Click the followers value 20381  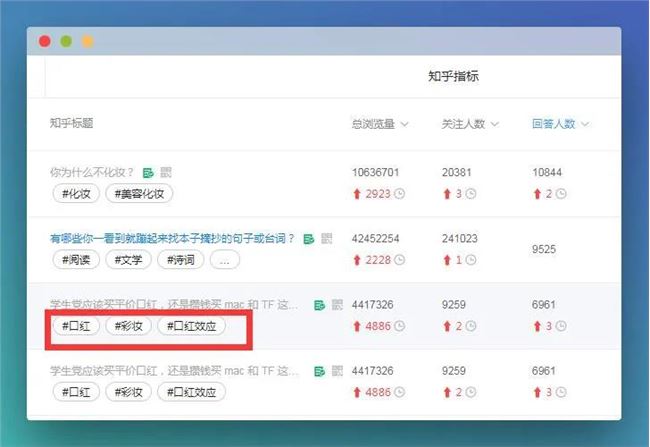[x=456, y=172]
